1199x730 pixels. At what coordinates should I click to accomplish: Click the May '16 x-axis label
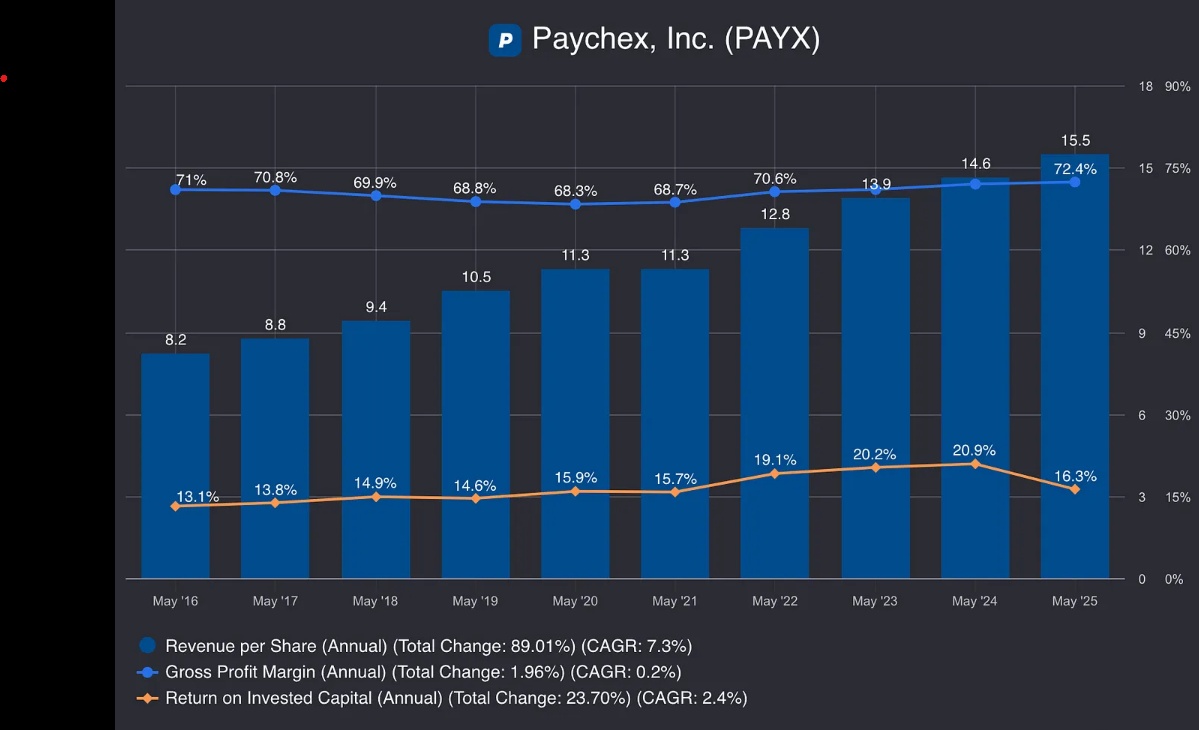pyautogui.click(x=175, y=601)
